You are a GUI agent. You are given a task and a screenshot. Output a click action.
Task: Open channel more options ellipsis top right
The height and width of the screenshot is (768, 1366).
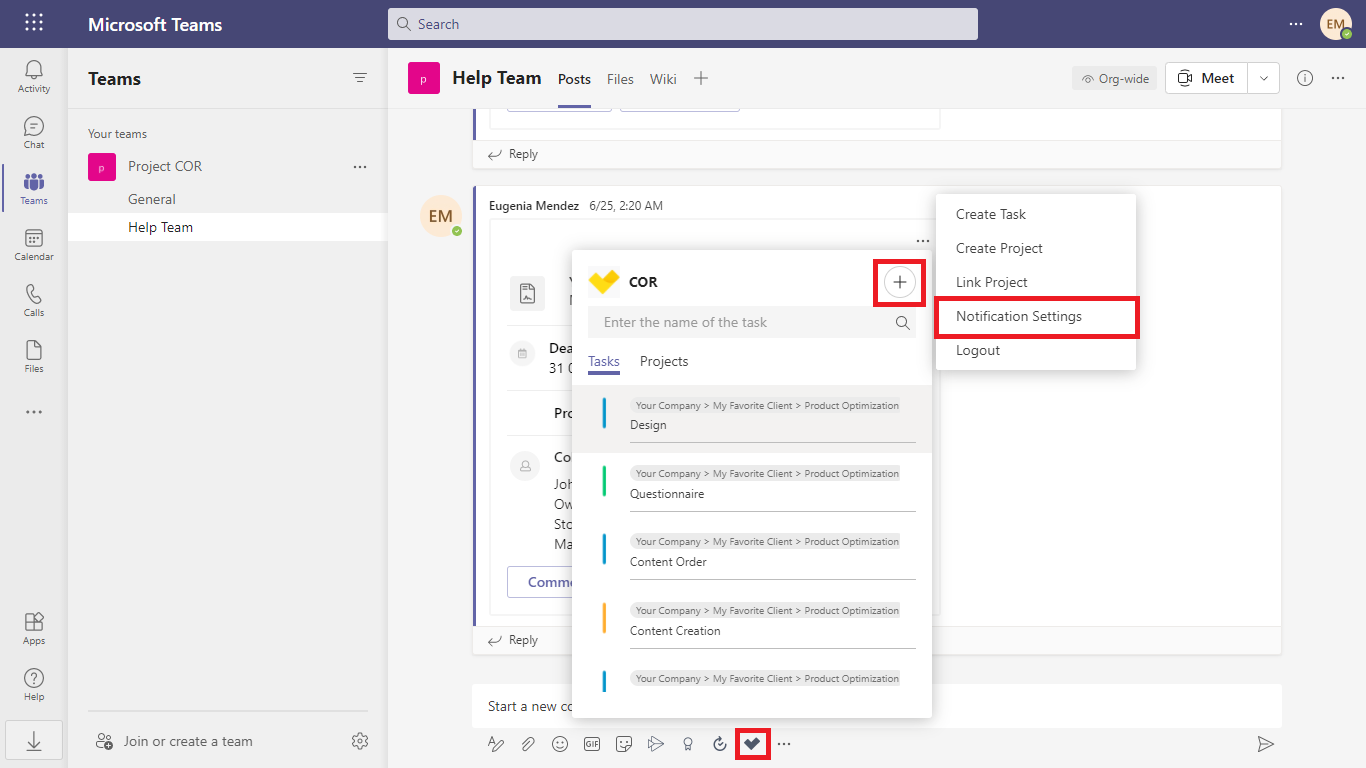coord(1338,78)
